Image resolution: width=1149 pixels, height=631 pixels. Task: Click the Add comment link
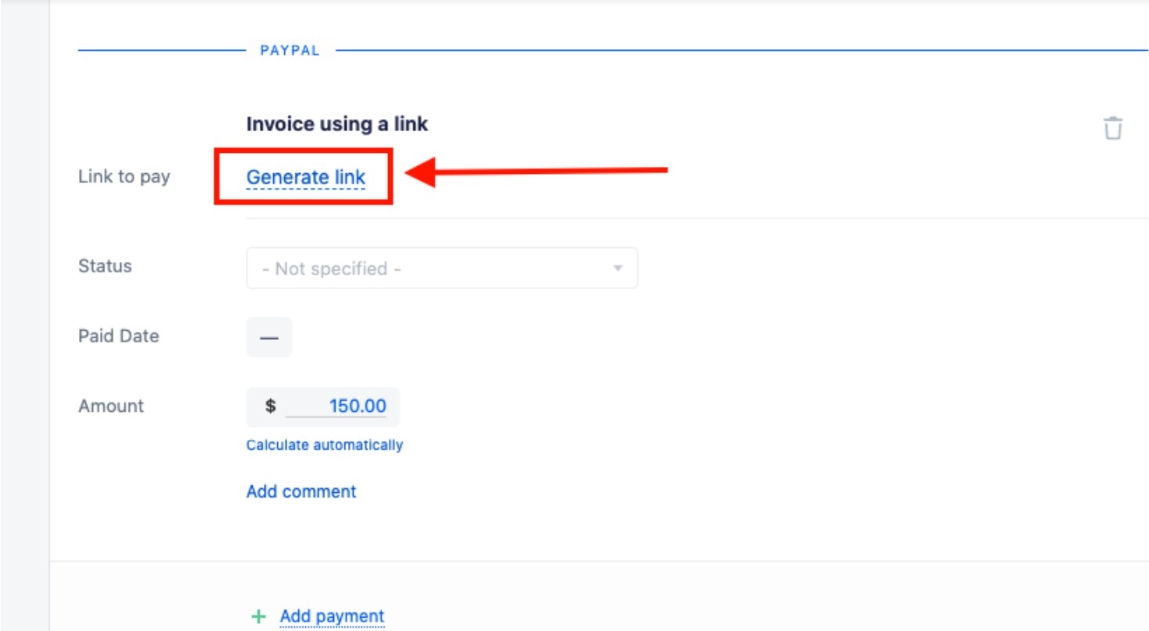[x=301, y=492]
